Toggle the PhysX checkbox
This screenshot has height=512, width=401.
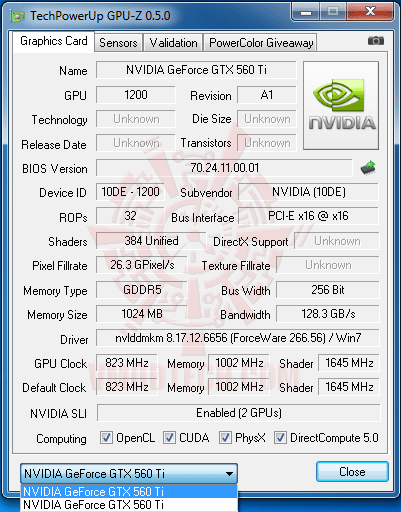click(x=225, y=437)
